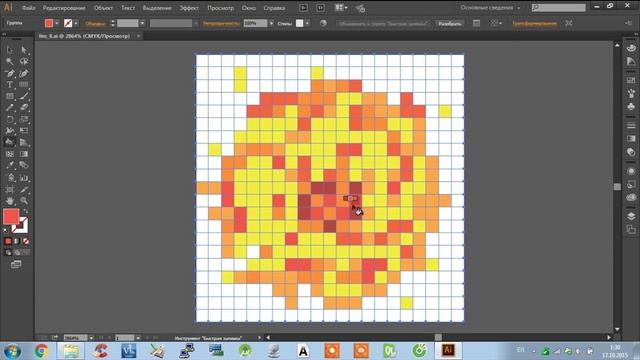Switch paint mode to Gradient

(x=17, y=241)
